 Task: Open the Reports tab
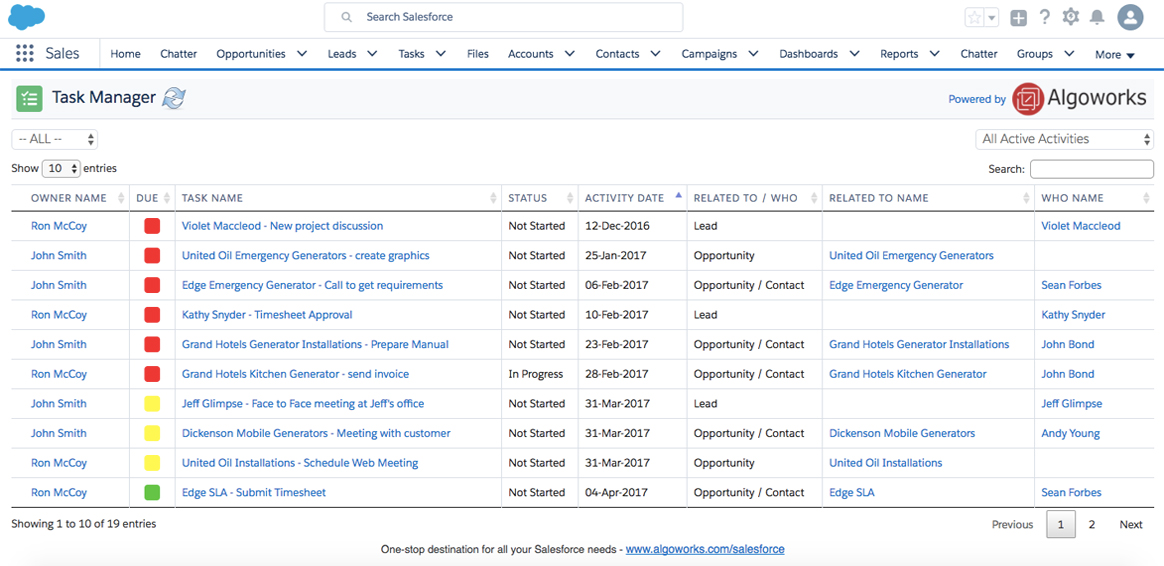pyautogui.click(x=899, y=53)
